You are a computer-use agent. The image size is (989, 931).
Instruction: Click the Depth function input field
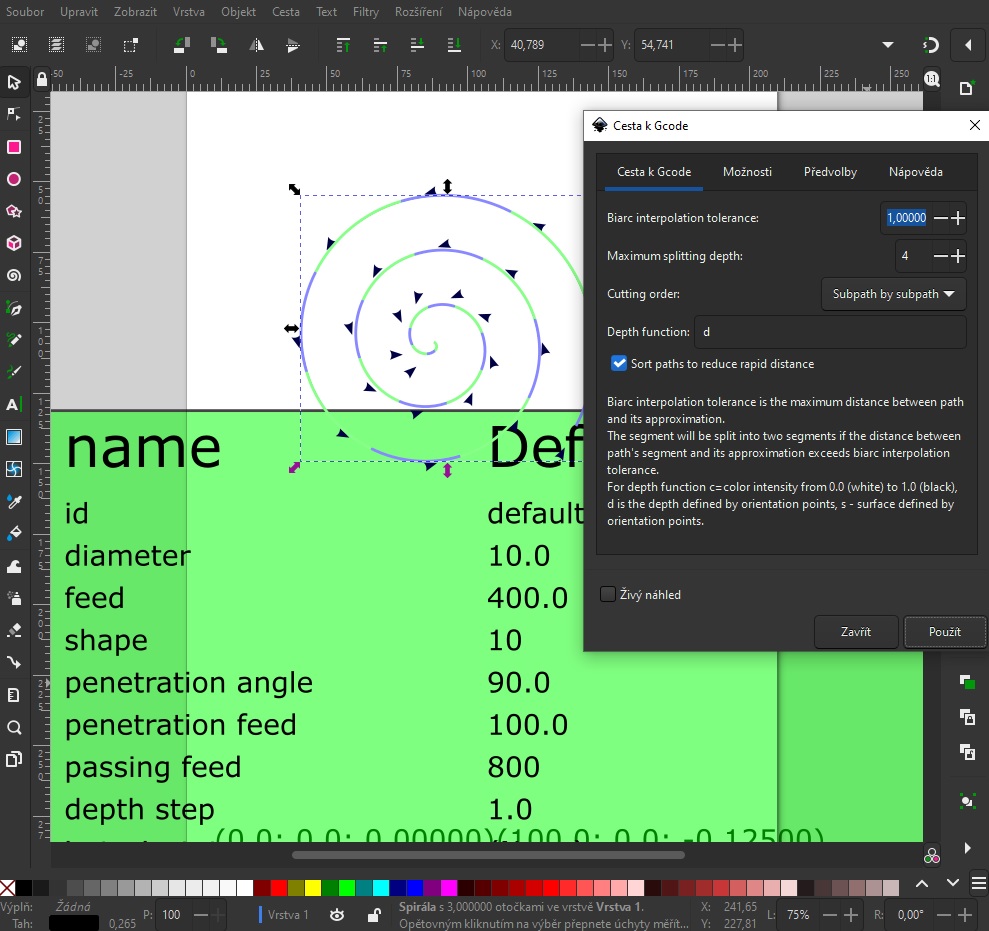[x=830, y=332]
